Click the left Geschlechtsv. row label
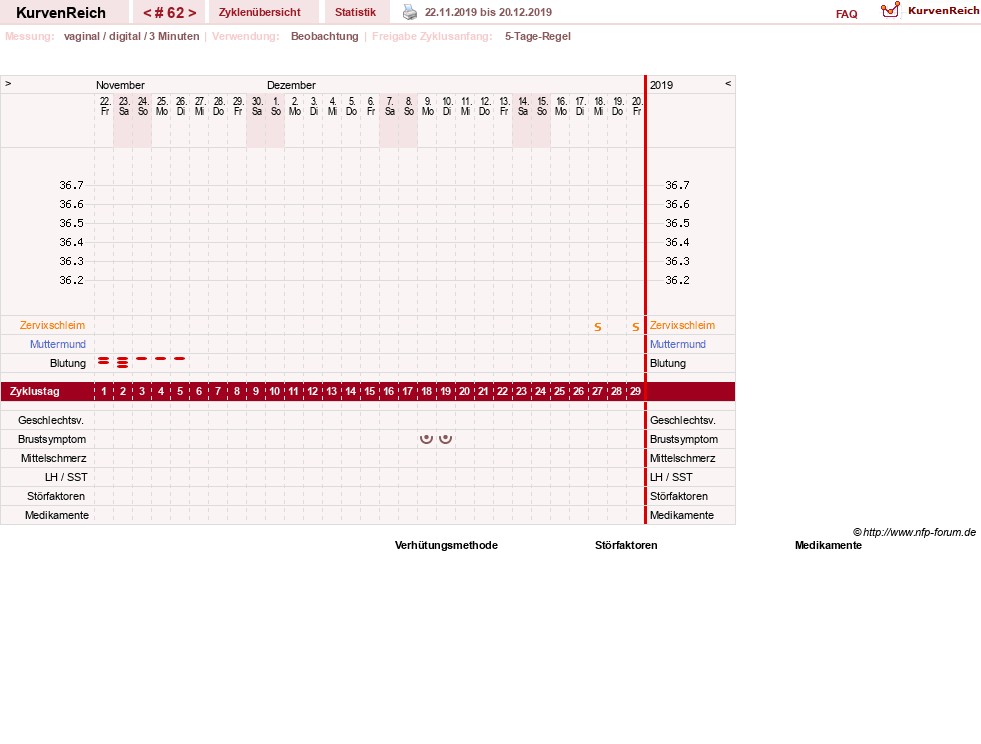The image size is (981, 744). coord(51,420)
